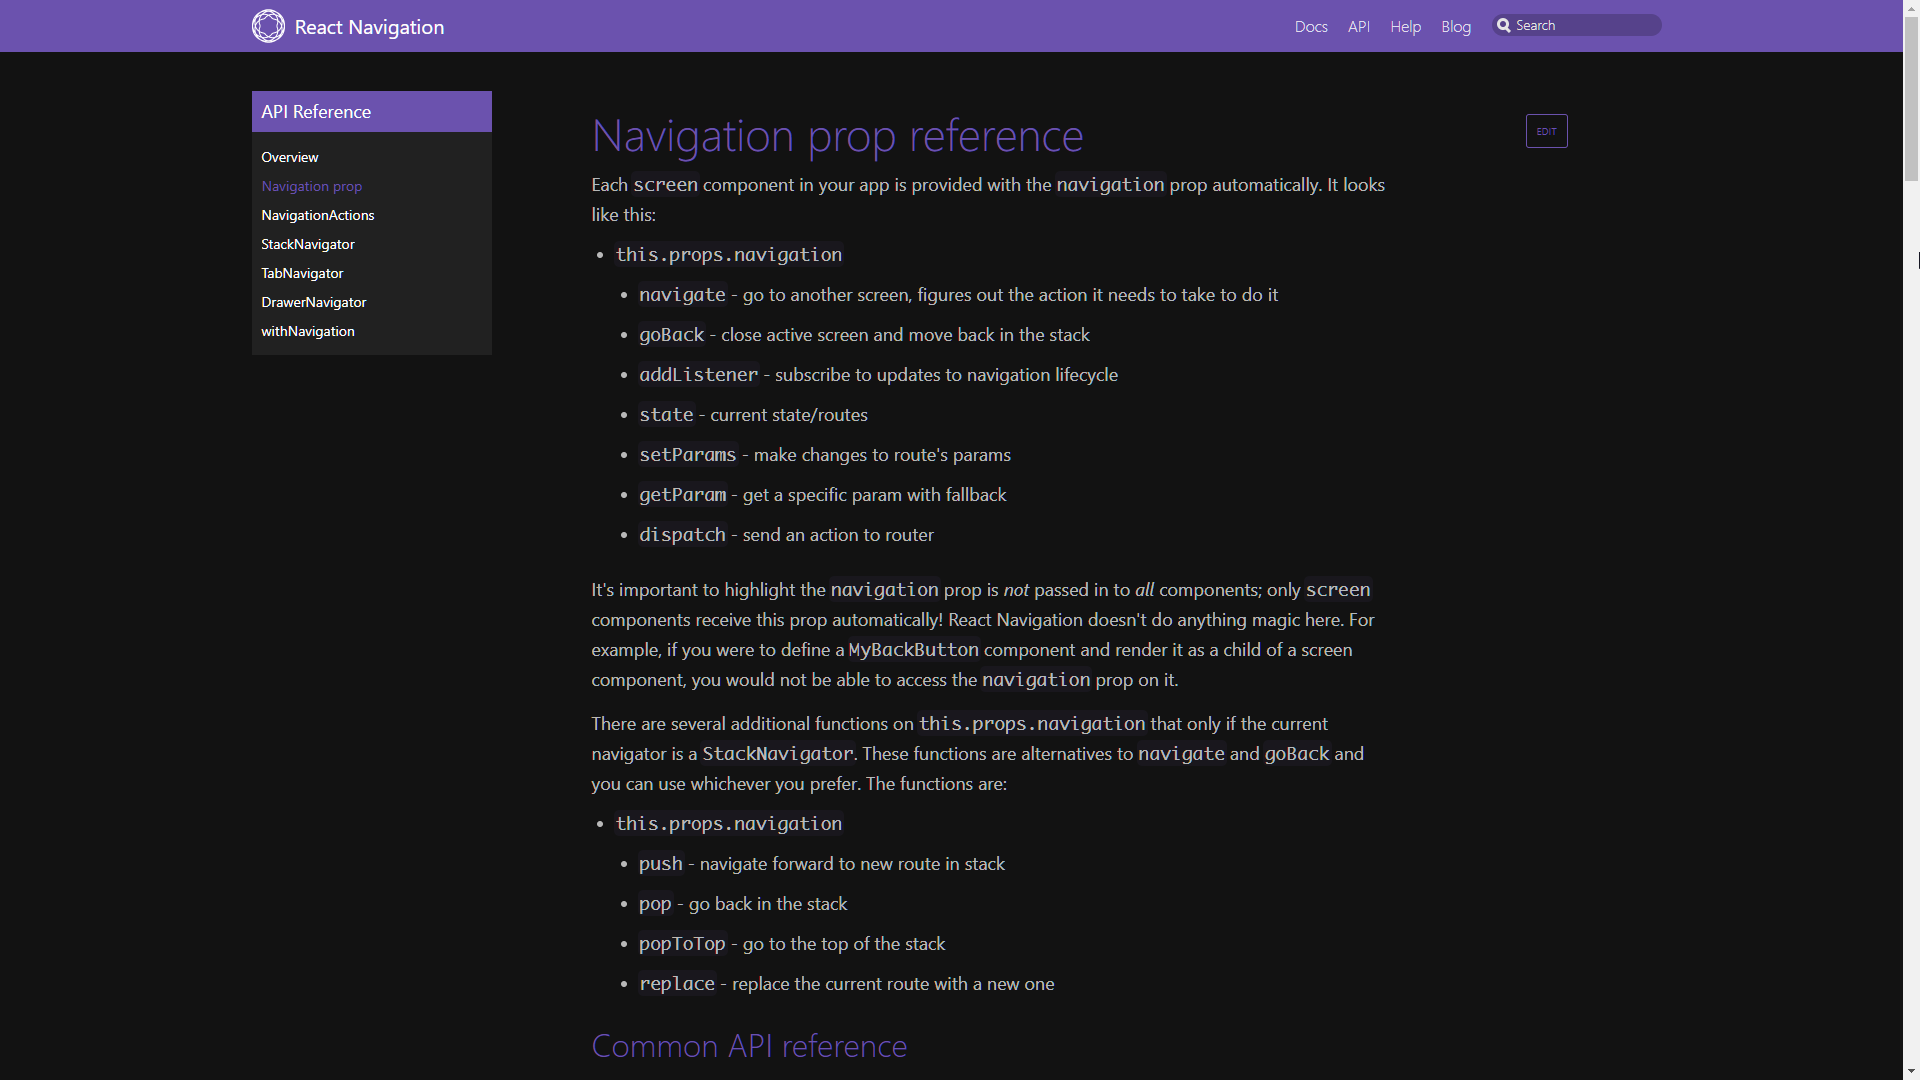Open Overview in the sidebar

click(x=290, y=157)
